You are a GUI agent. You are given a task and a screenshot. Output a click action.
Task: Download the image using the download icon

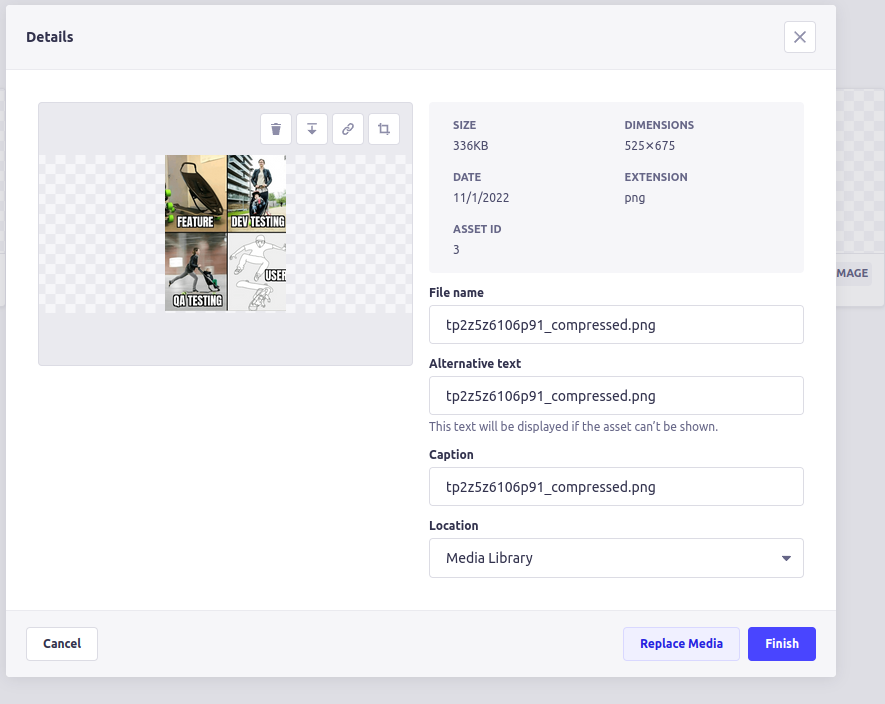(312, 128)
